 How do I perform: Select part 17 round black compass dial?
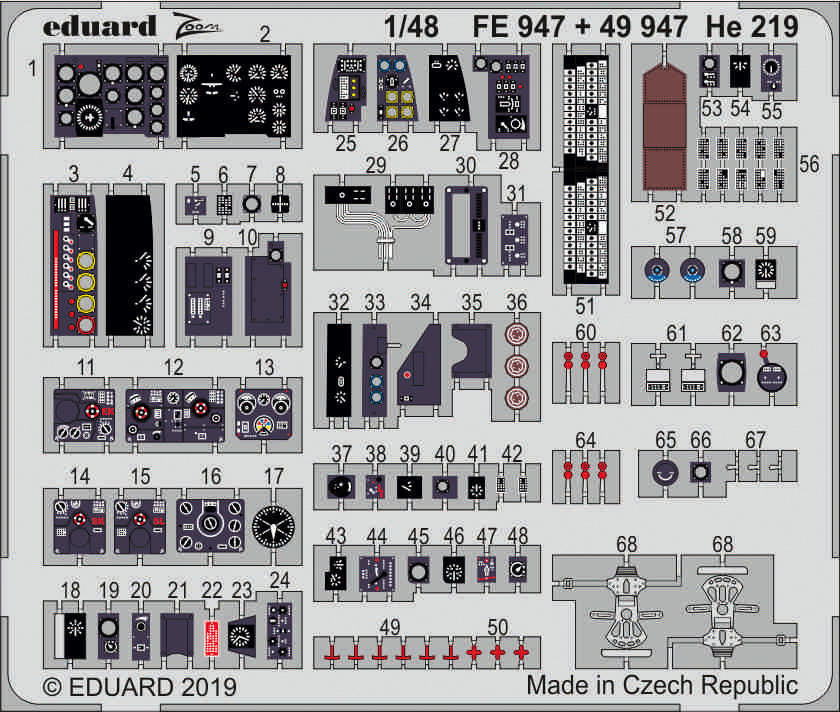tap(273, 527)
